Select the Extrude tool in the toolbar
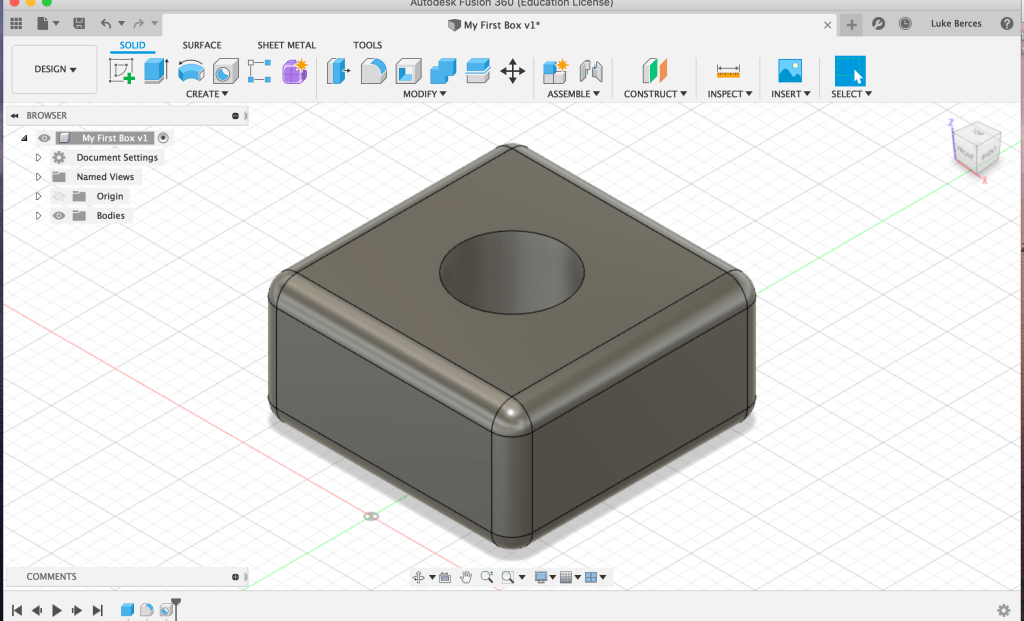The height and width of the screenshot is (621, 1024). (155, 71)
